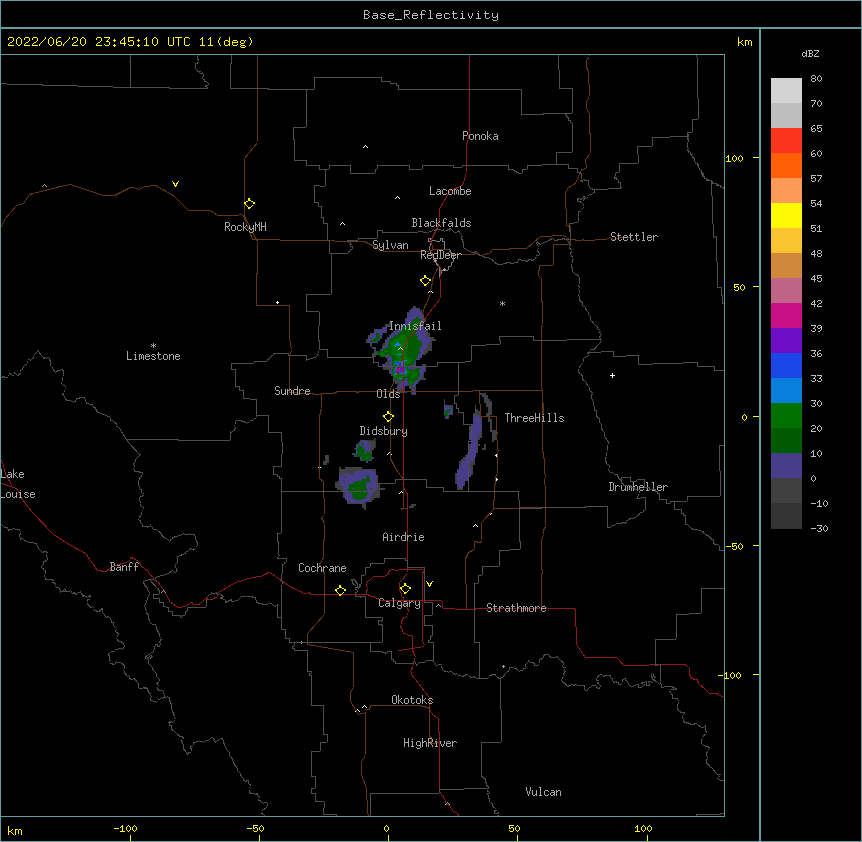
Task: Click the green 30 dBZ legend swatch
Action: (x=786, y=416)
